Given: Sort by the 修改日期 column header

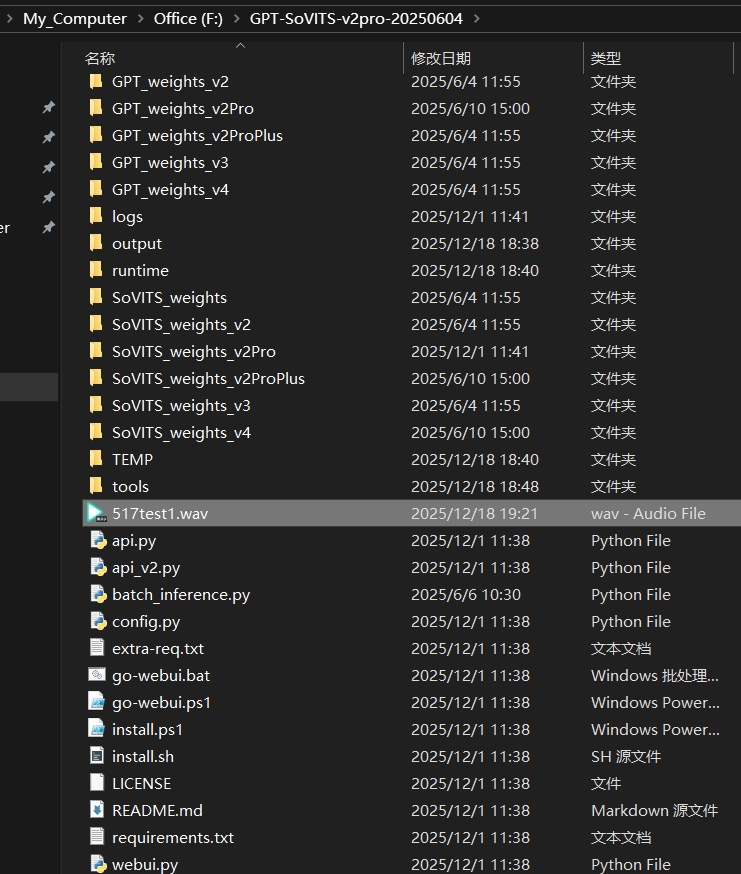Looking at the screenshot, I should (x=440, y=59).
